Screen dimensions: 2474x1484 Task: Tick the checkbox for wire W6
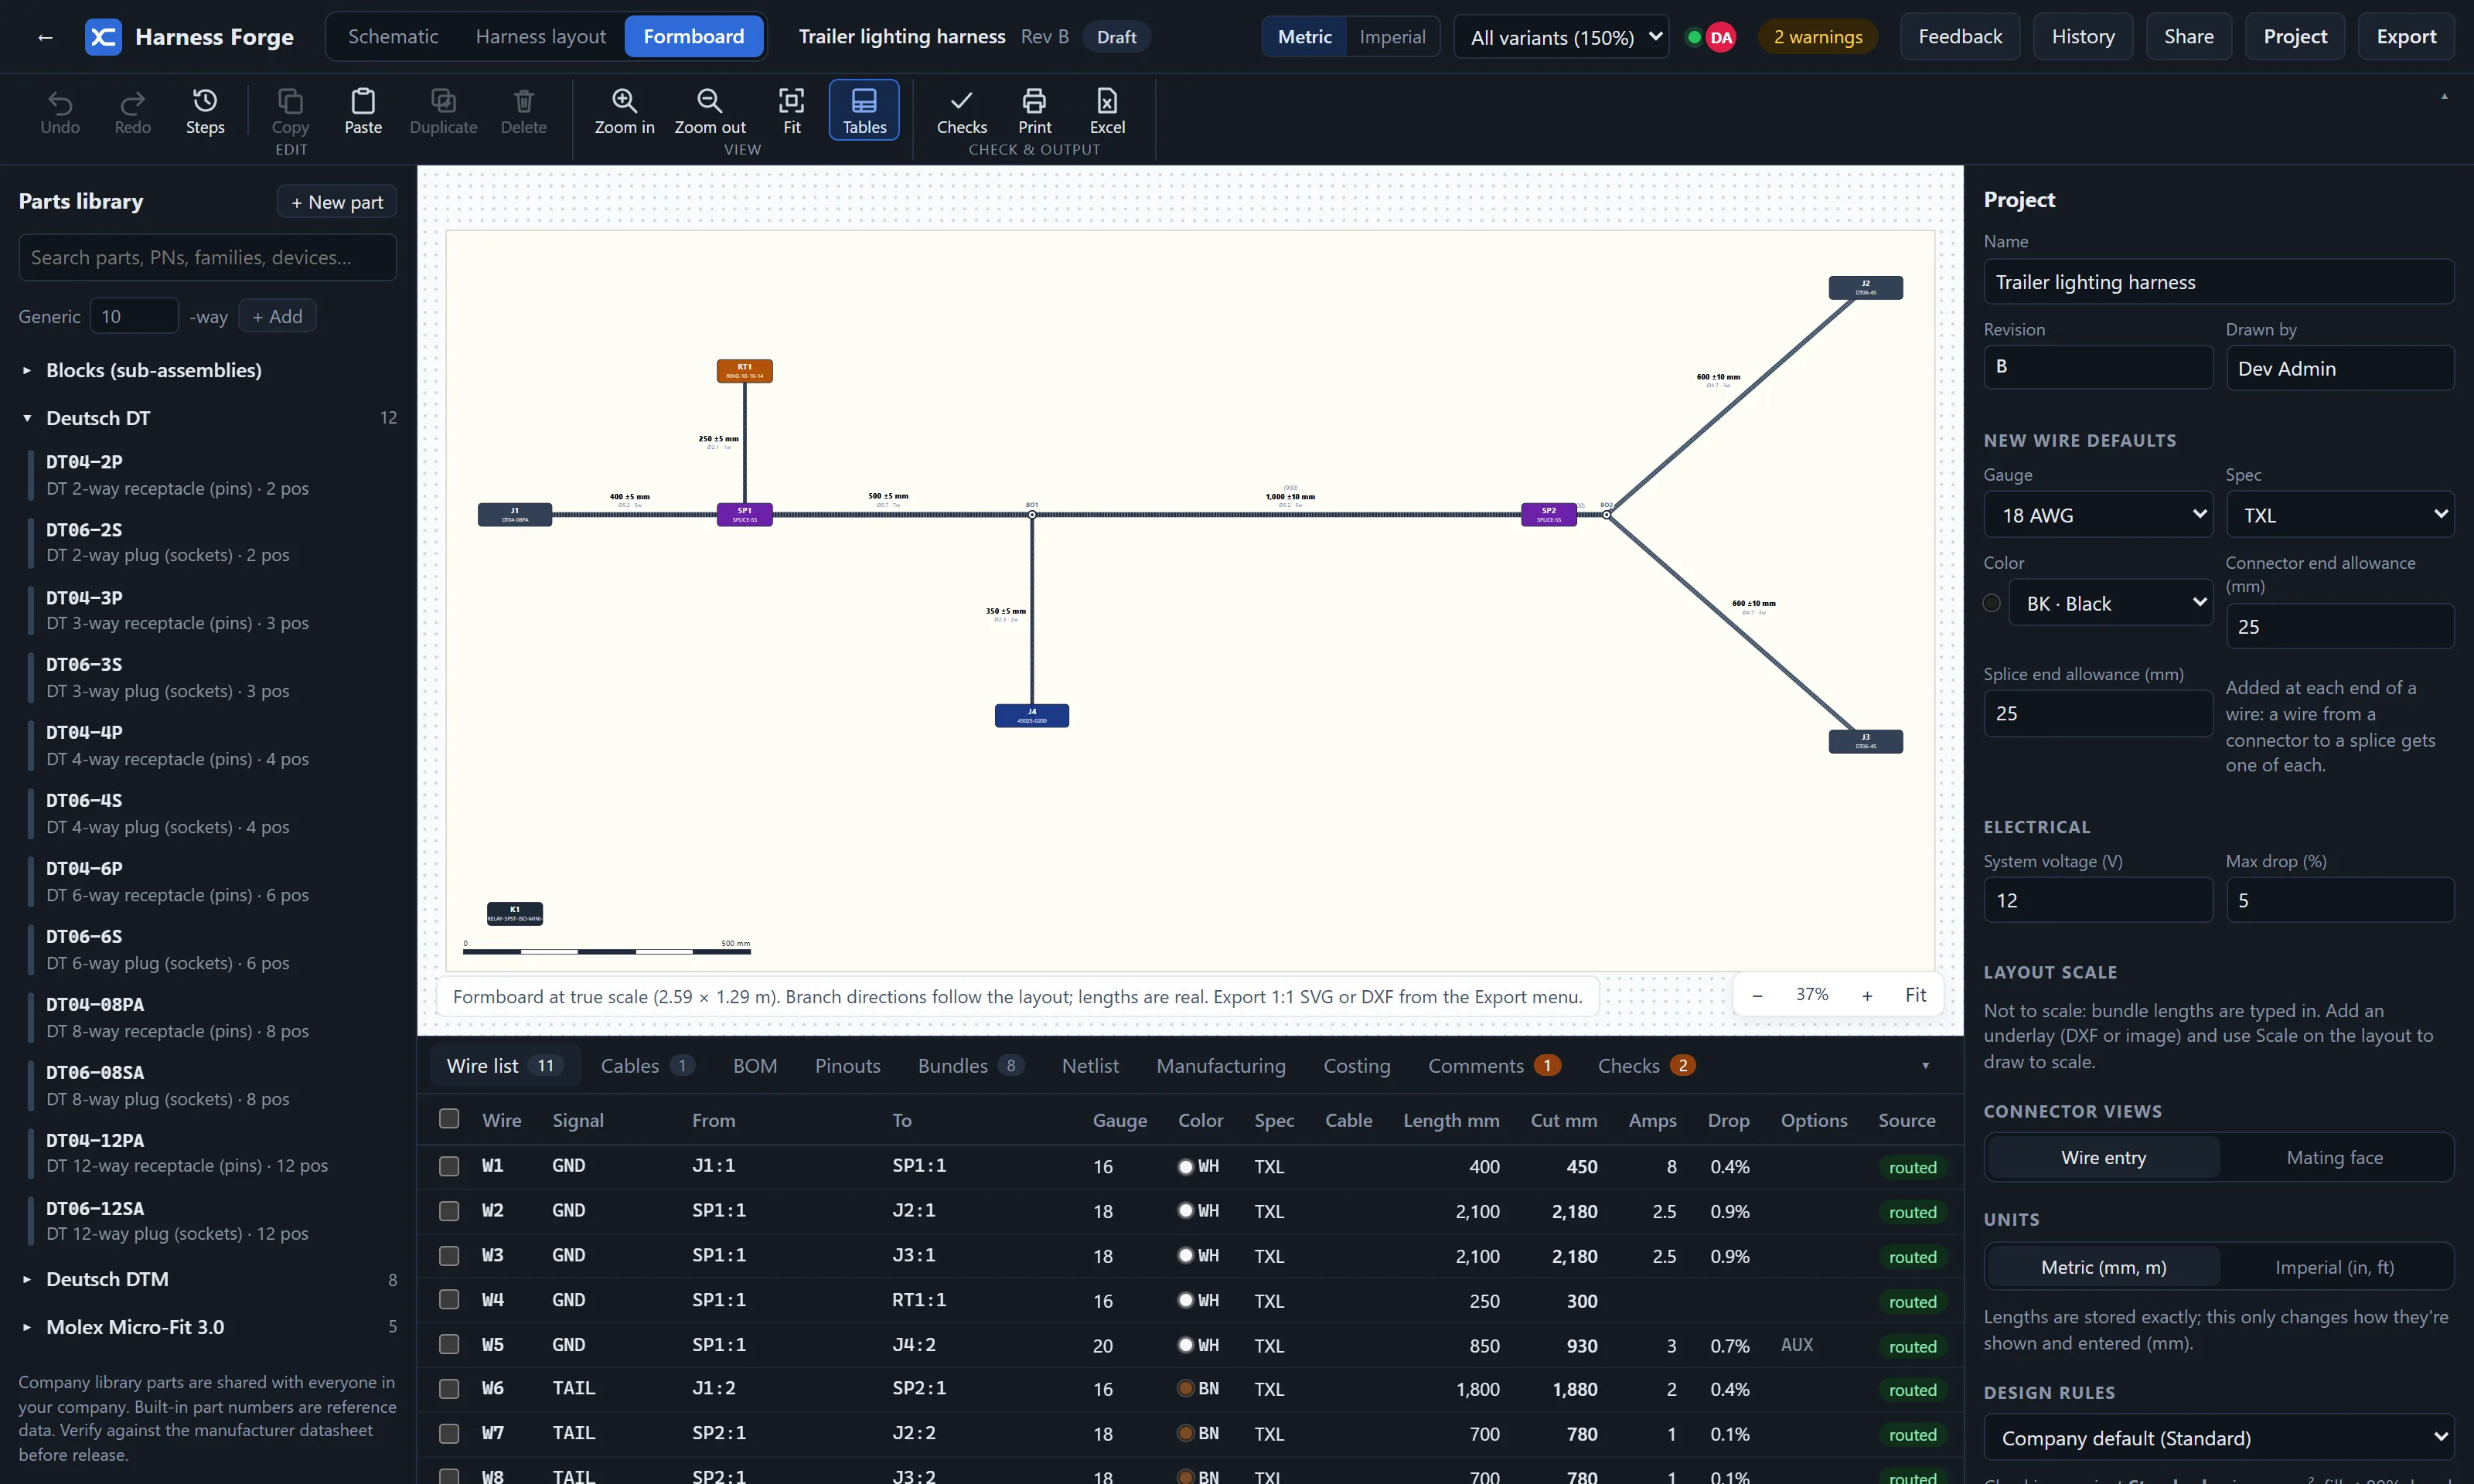pos(449,1389)
